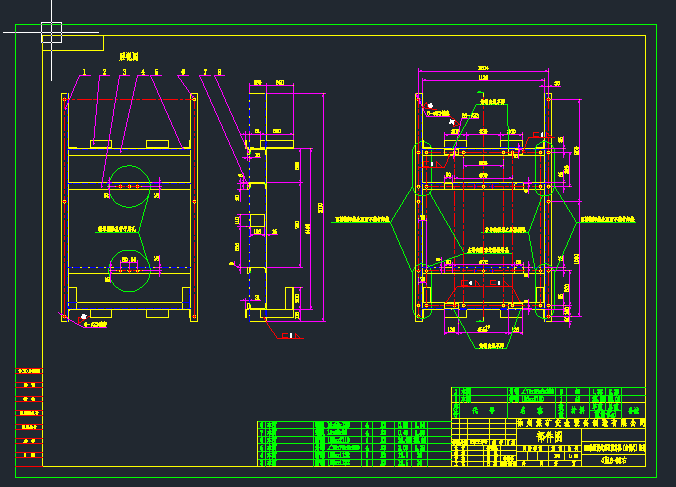Select the view title text above the left view
The height and width of the screenshot is (487, 676).
click(x=128, y=56)
